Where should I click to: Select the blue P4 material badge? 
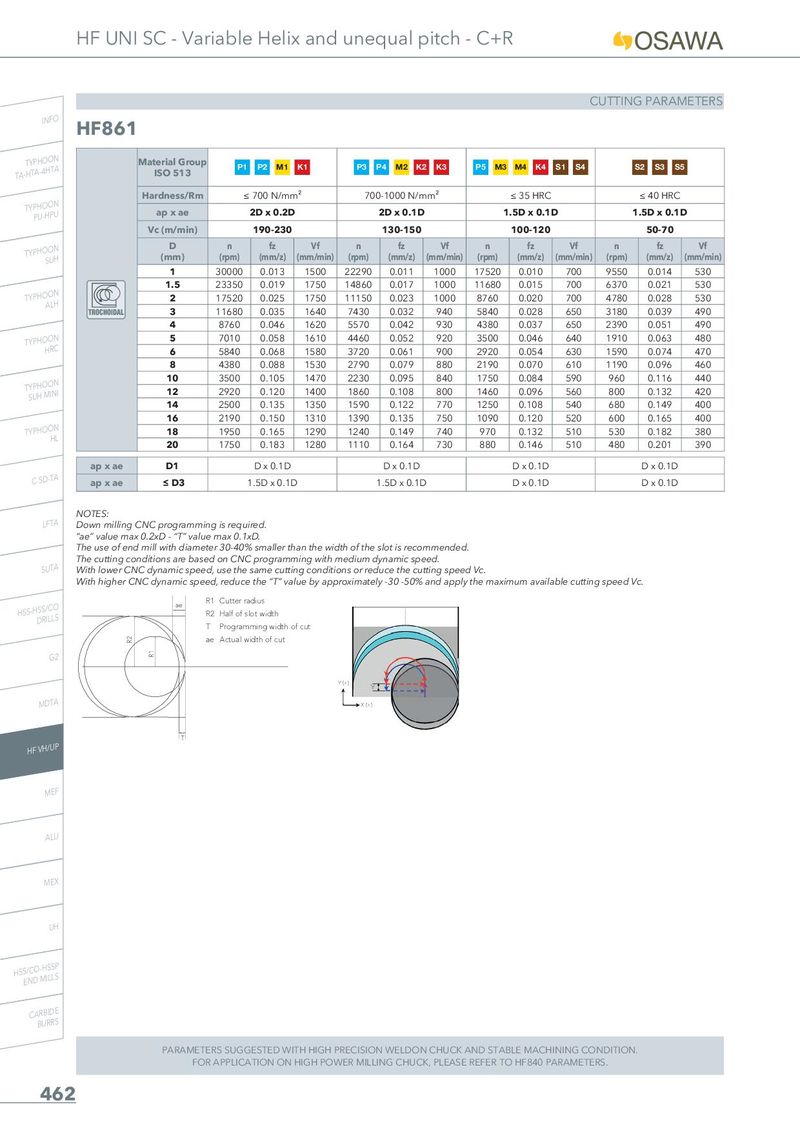[x=381, y=167]
